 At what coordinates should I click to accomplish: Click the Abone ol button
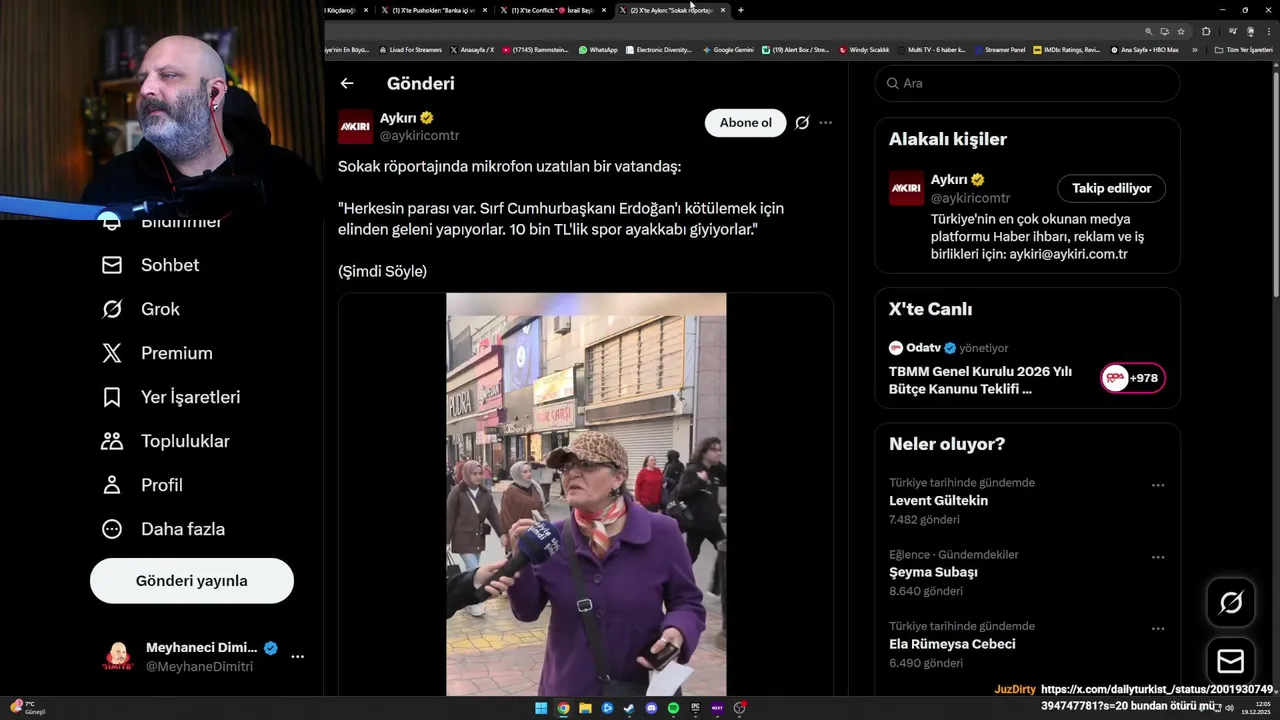746,123
